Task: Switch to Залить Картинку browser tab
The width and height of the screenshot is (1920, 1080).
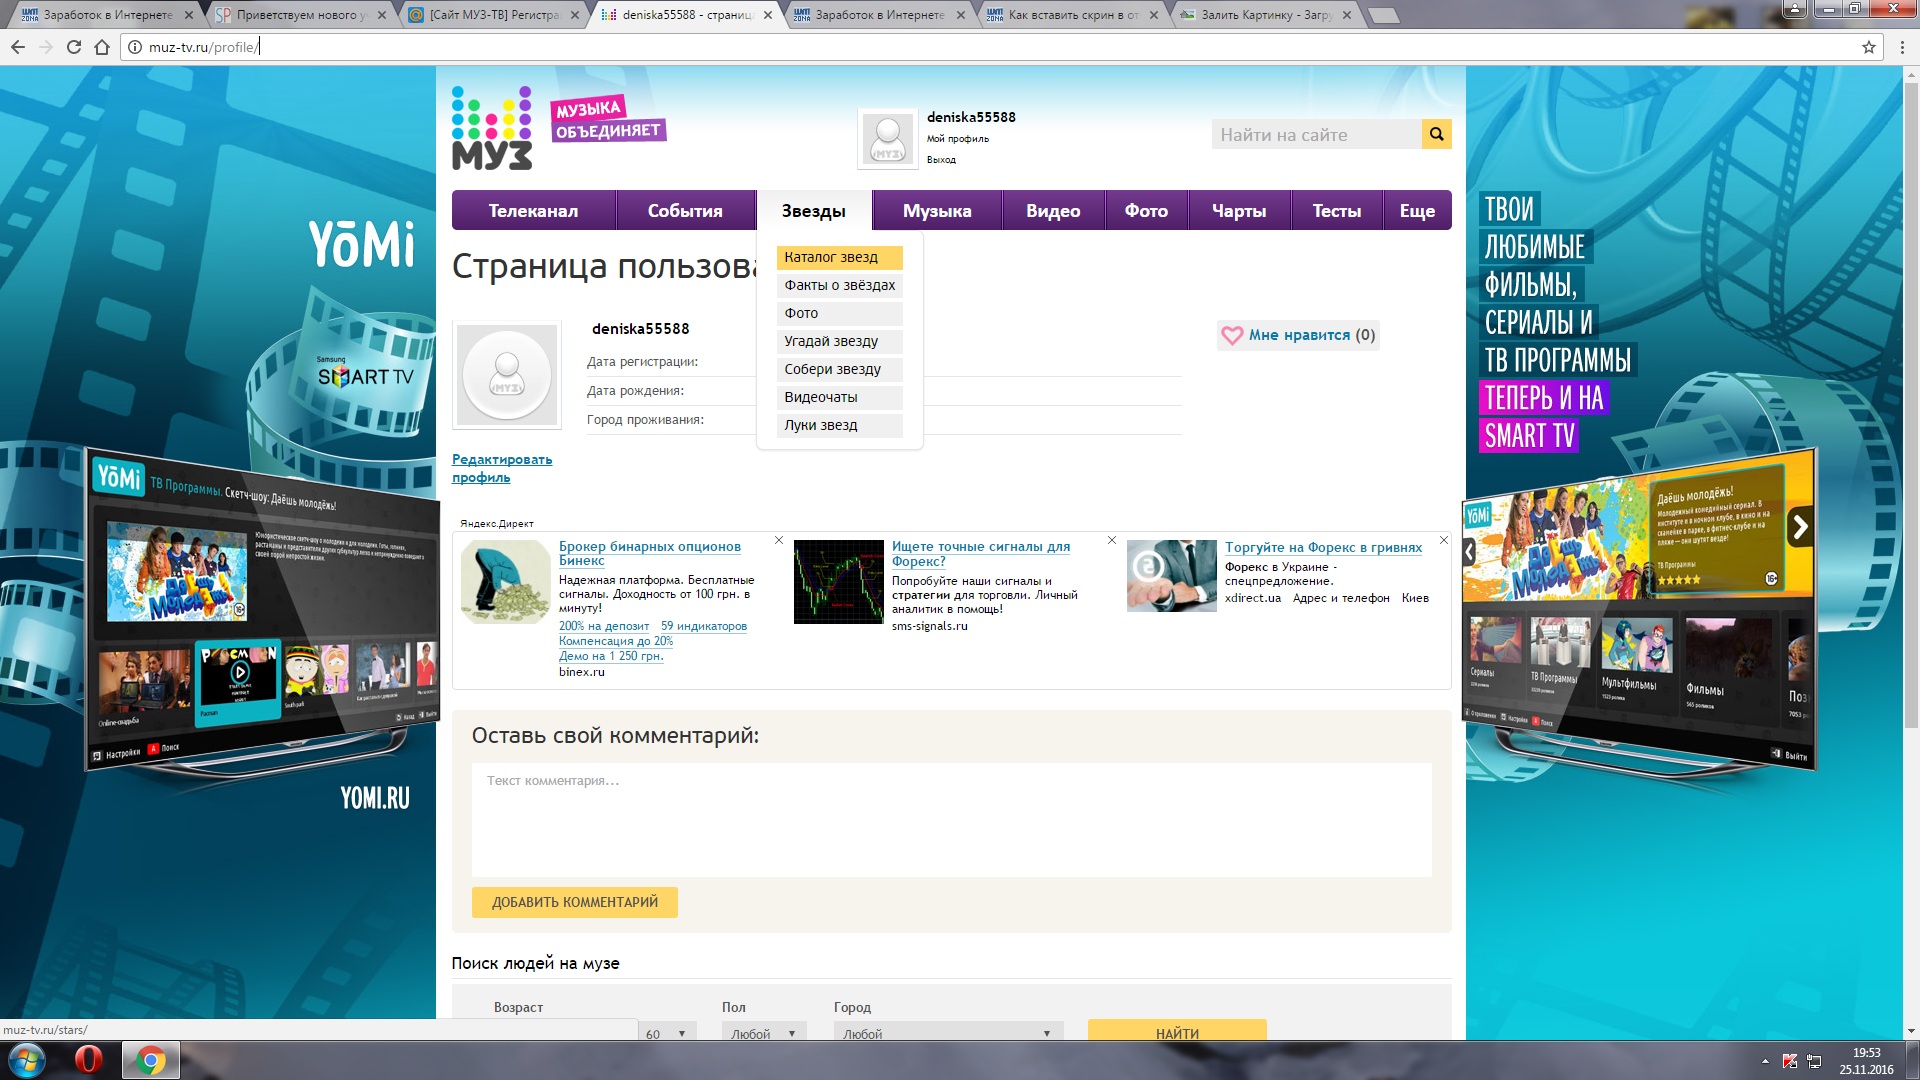Action: [1265, 15]
